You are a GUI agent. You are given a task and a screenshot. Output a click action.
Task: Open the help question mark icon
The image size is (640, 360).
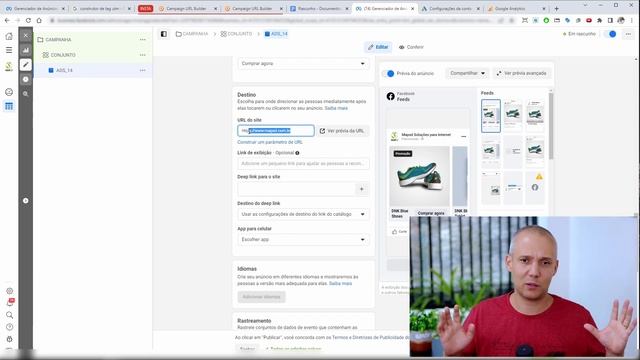(x=9, y=327)
